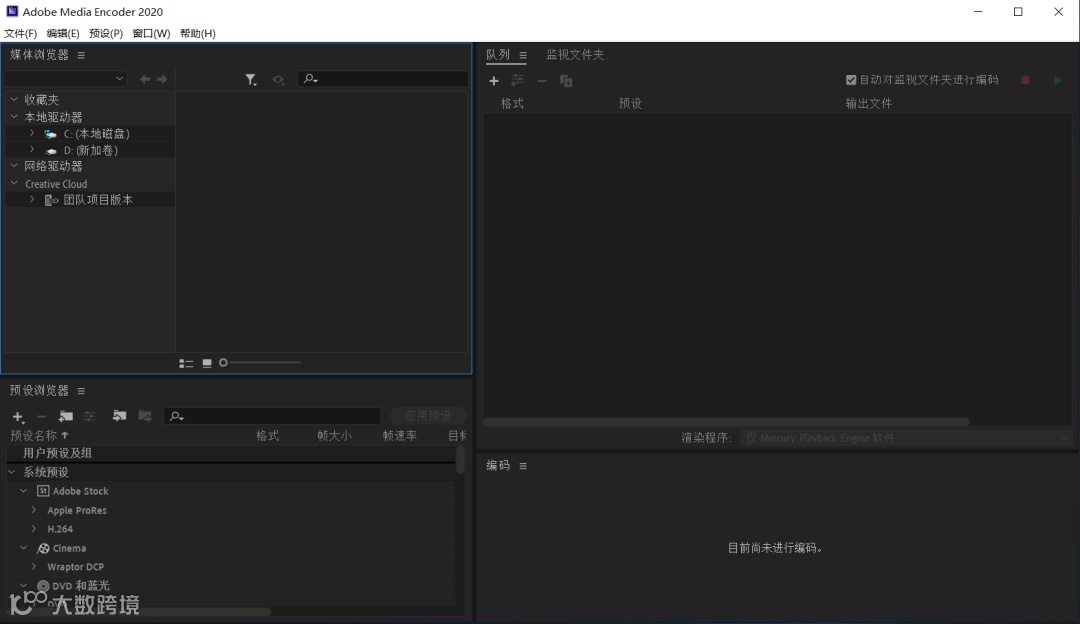Toggle 自动对监视文件夹进行编码 checkbox
Screen dimensions: 1080x624
coord(851,80)
